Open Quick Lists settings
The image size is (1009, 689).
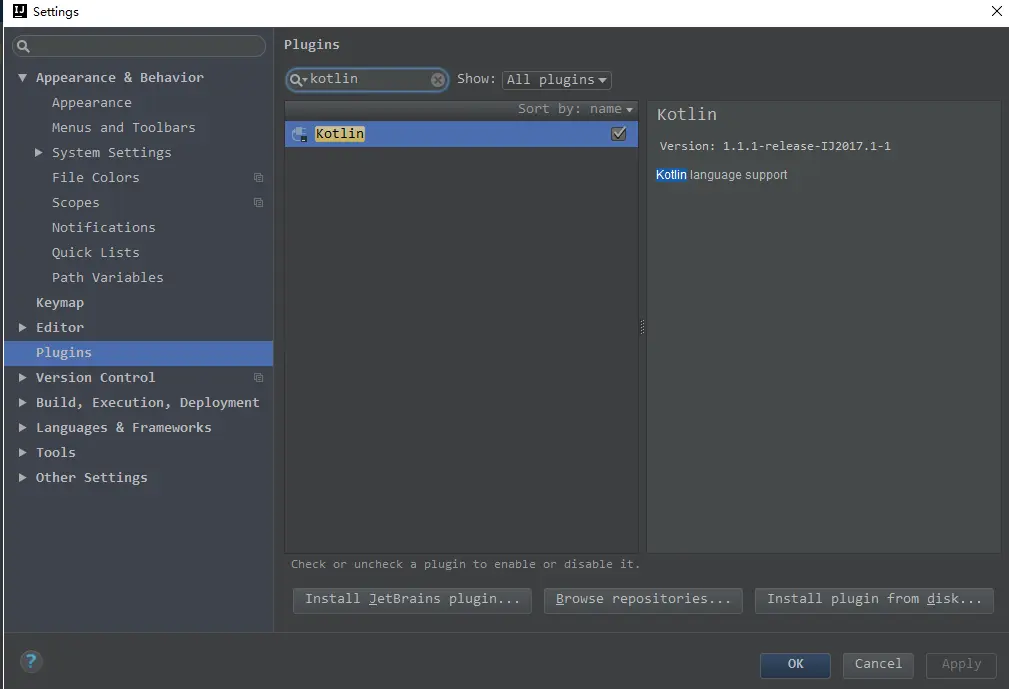point(95,253)
